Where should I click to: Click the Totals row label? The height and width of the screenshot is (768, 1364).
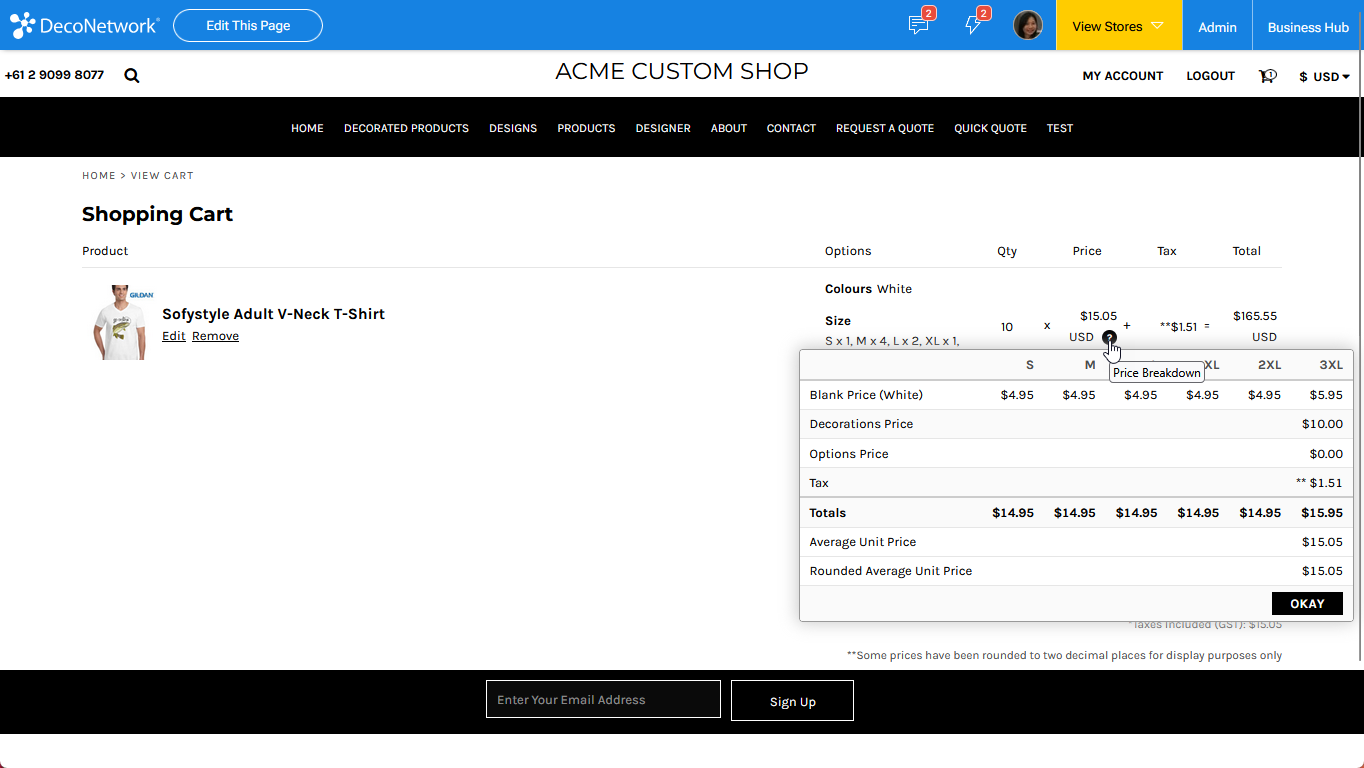point(828,513)
